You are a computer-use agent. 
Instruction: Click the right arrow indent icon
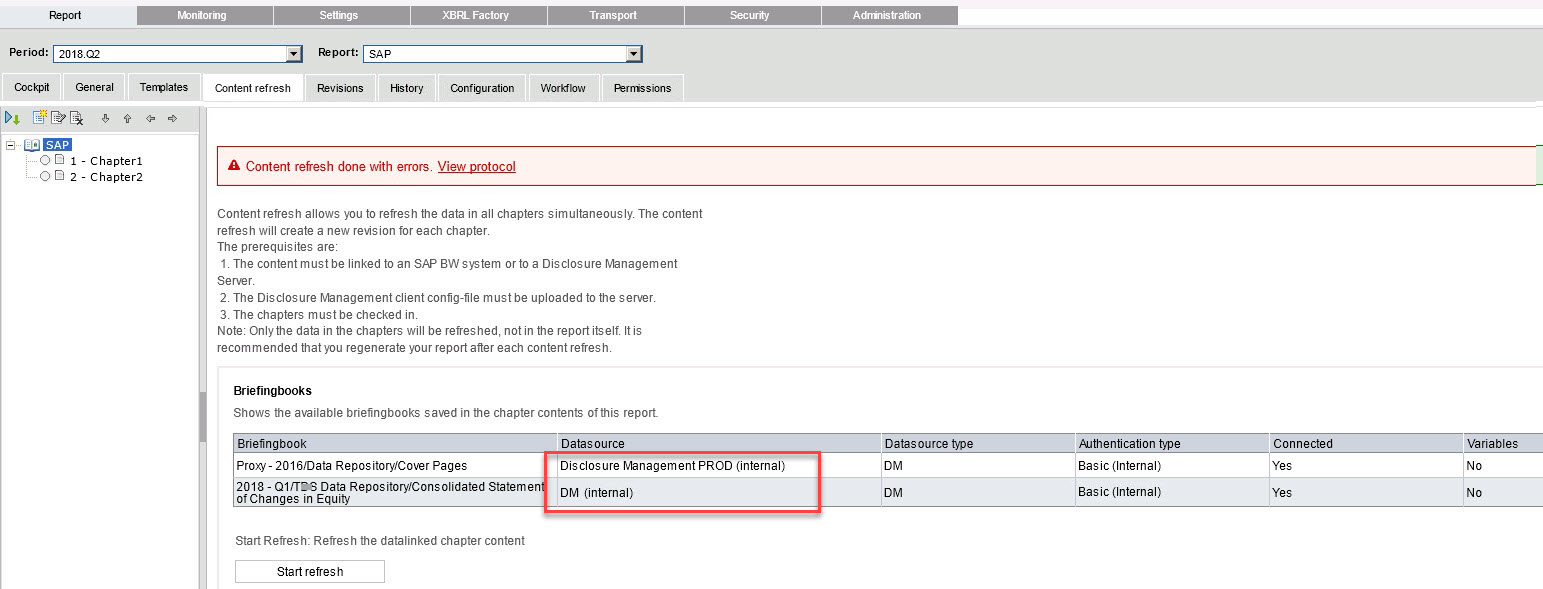[x=172, y=118]
